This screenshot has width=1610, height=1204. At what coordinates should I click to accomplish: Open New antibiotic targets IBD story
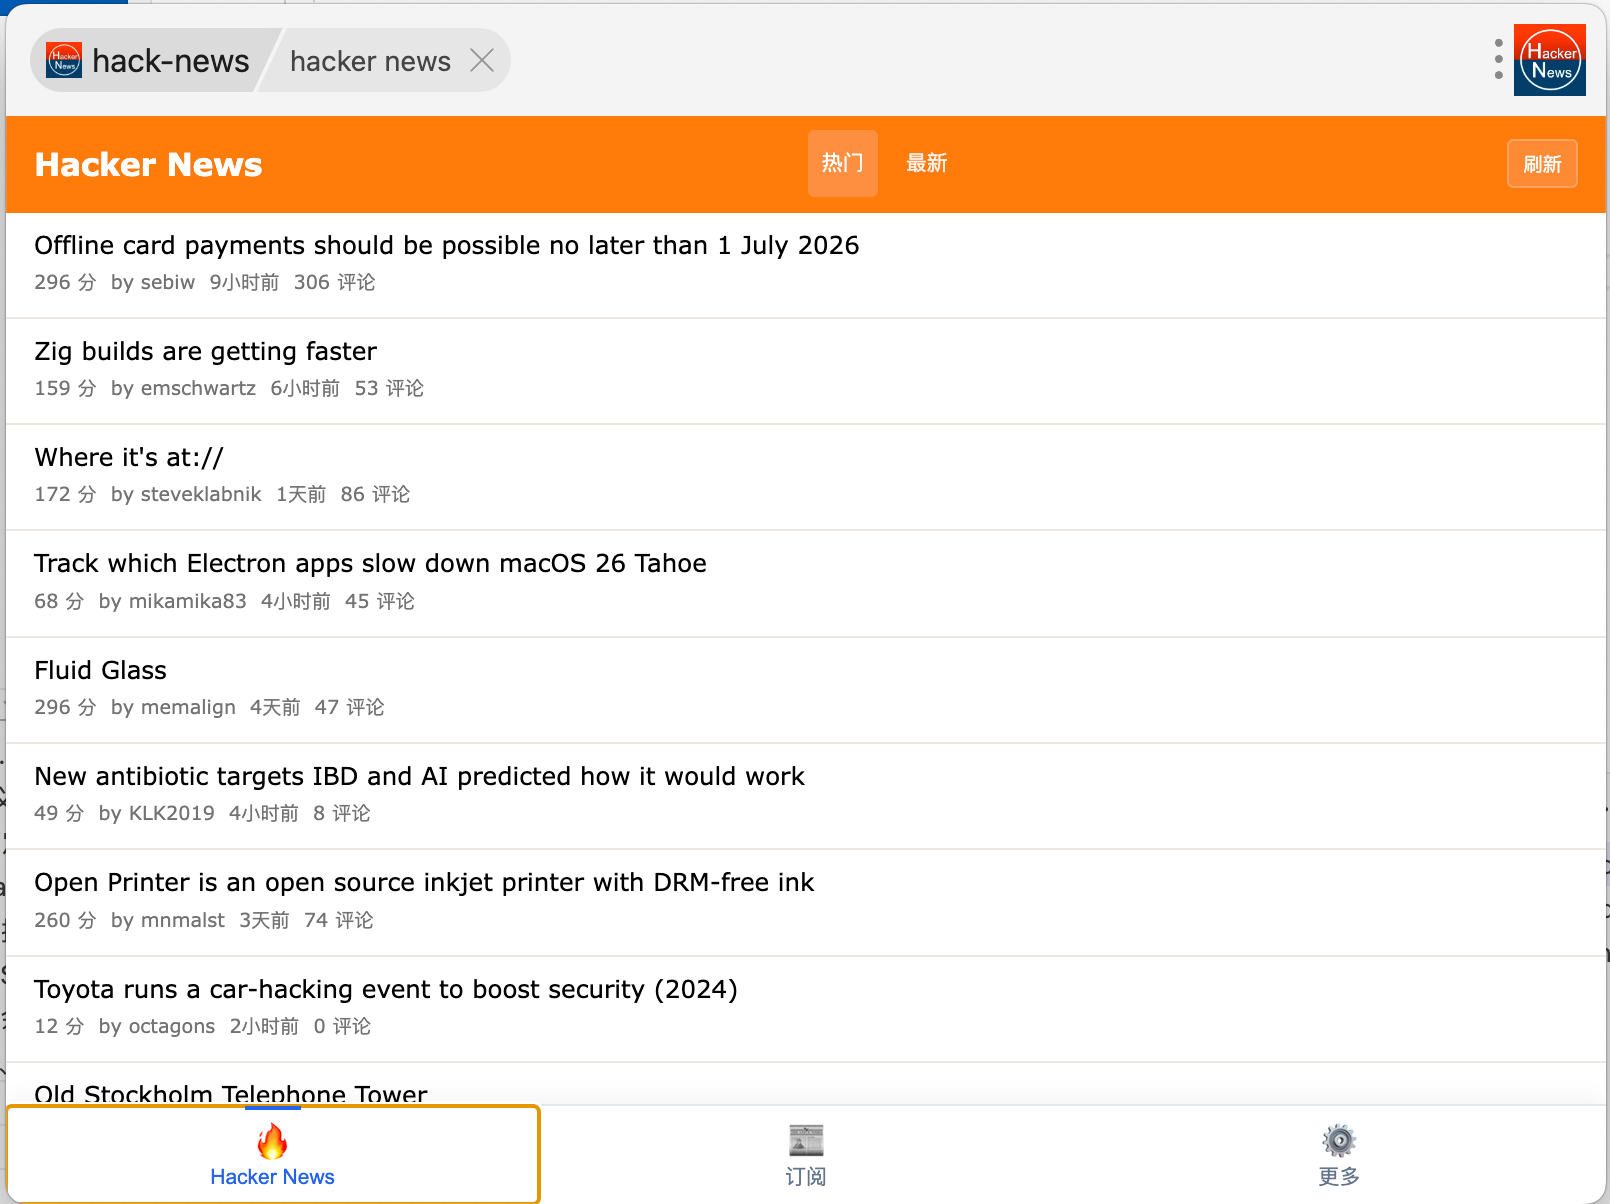[x=420, y=777]
